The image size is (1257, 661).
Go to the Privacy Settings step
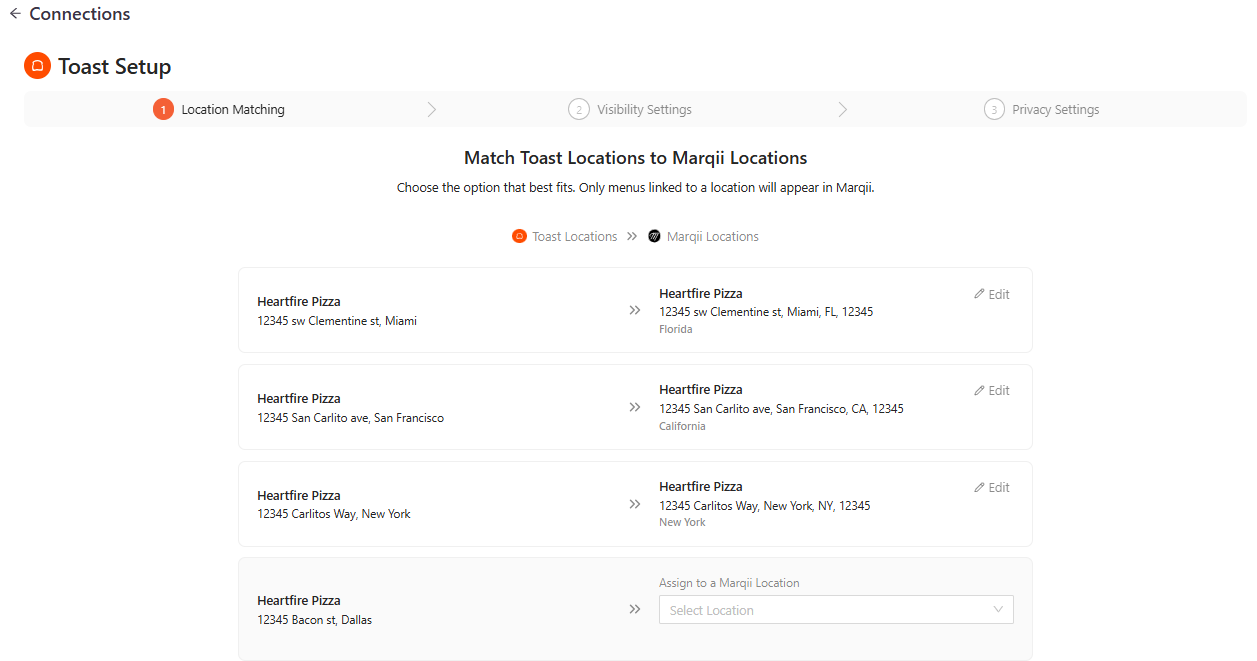pyautogui.click(x=1055, y=110)
